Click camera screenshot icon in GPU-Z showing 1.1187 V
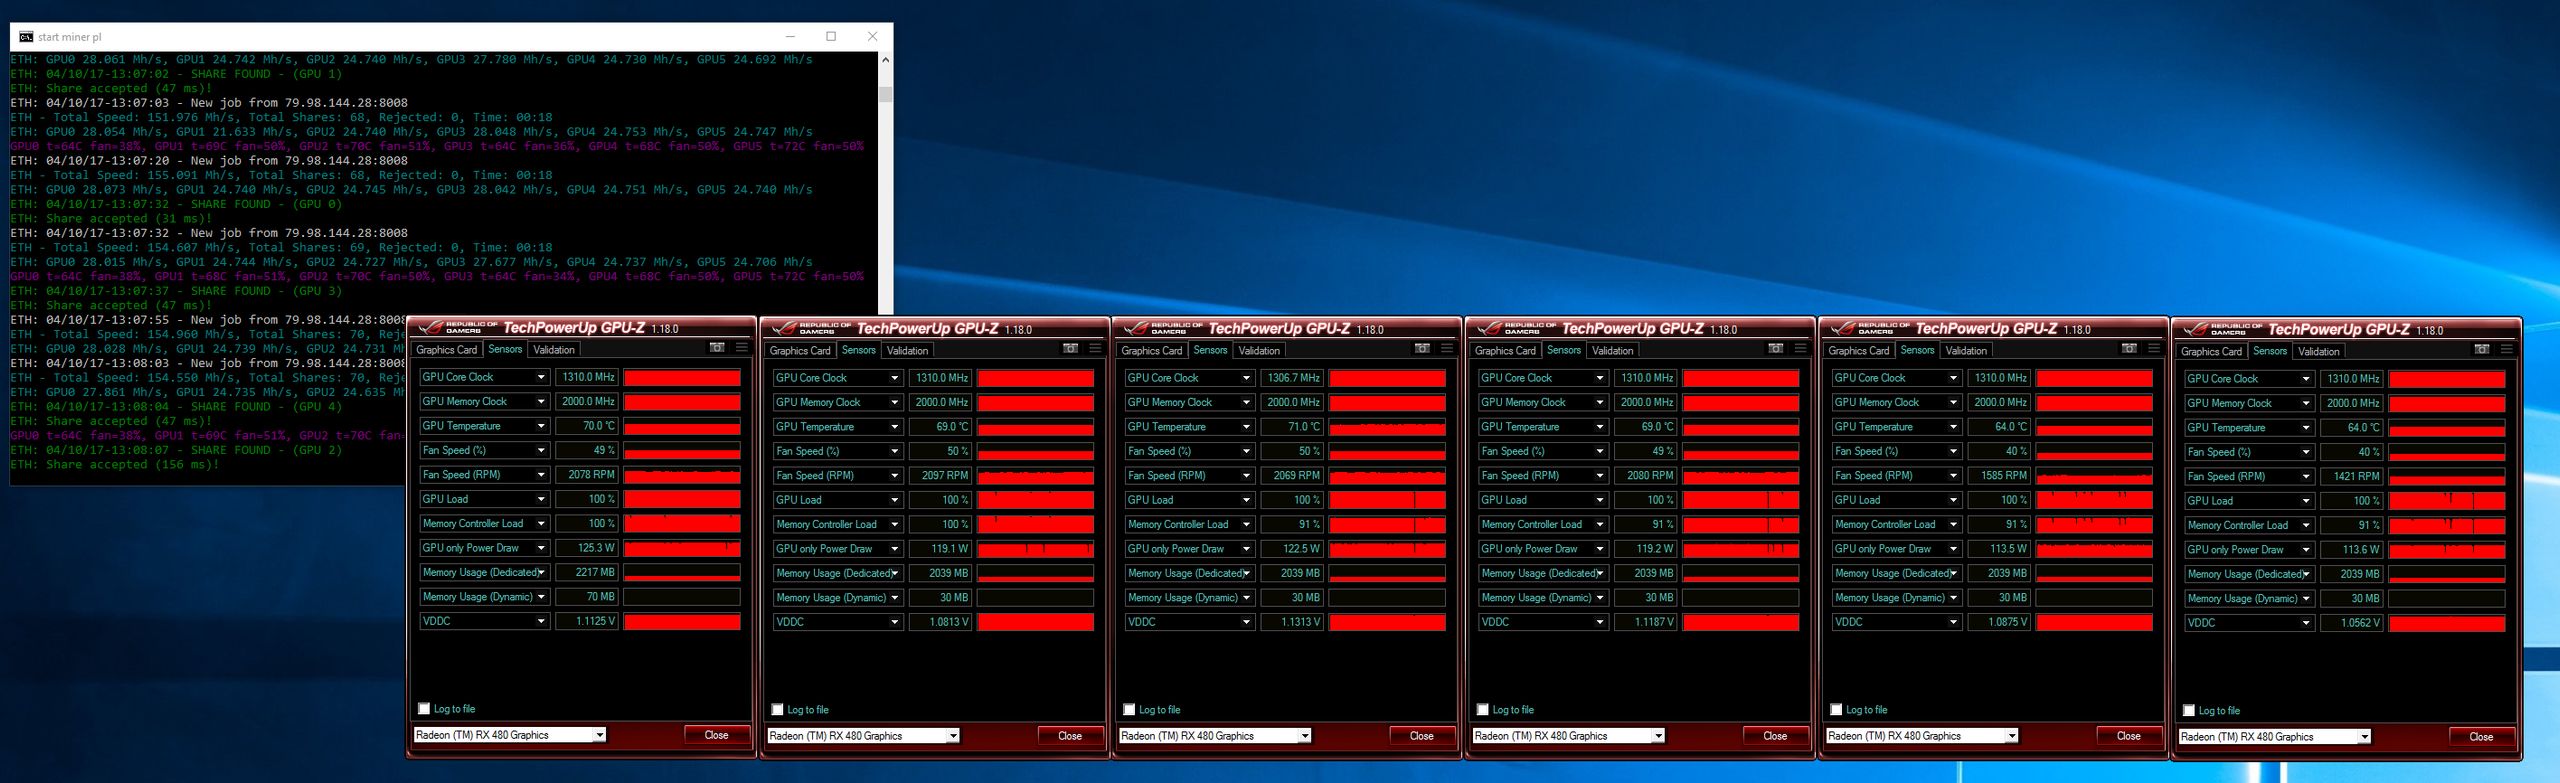This screenshot has width=2560, height=783. pyautogui.click(x=1776, y=349)
